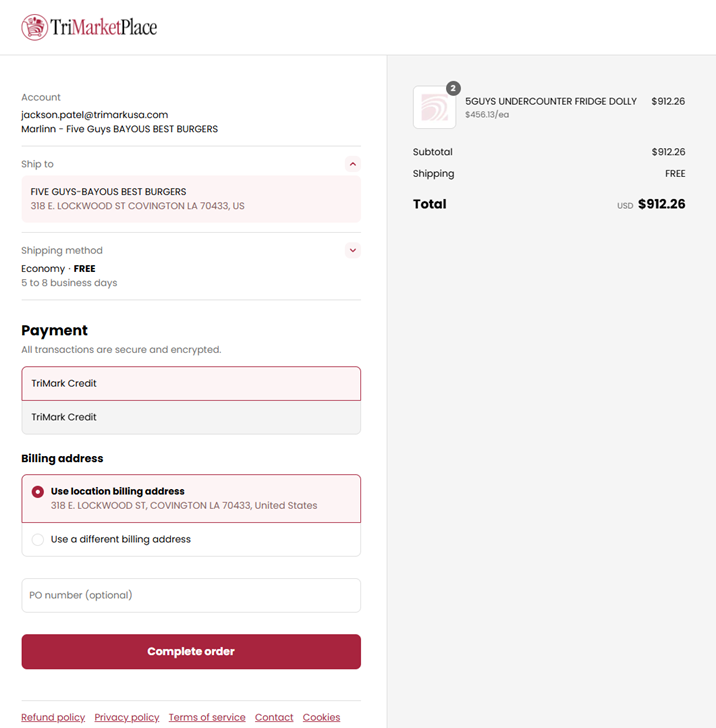Open the Refund policy link
This screenshot has height=728, width=716.
[53, 717]
